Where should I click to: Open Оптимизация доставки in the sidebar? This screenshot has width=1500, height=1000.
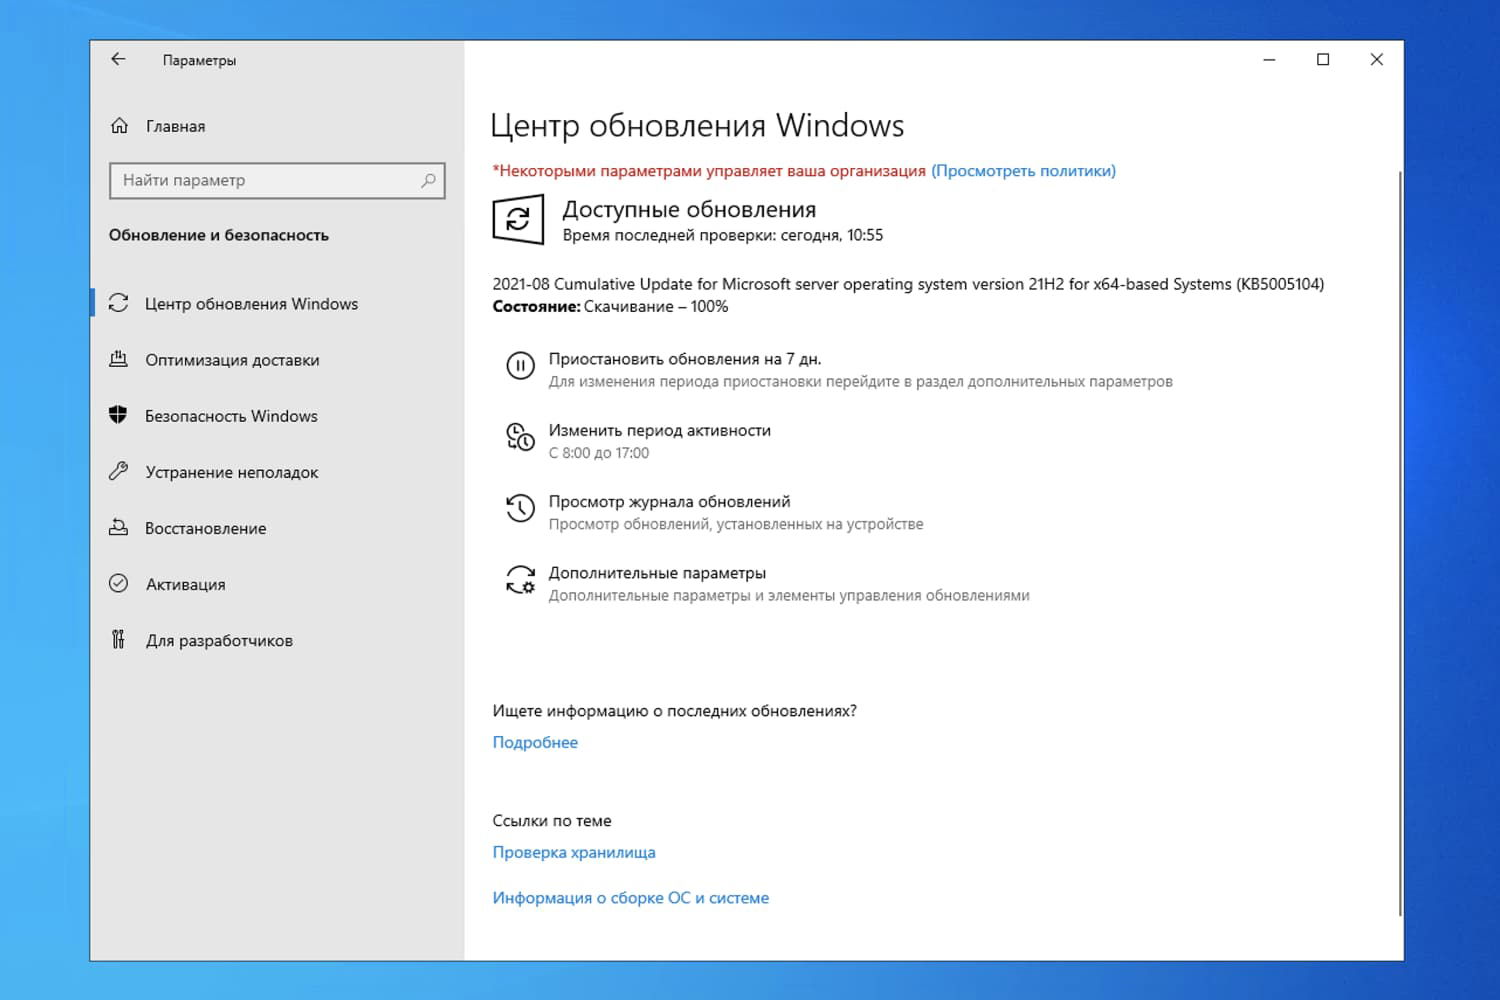point(232,359)
